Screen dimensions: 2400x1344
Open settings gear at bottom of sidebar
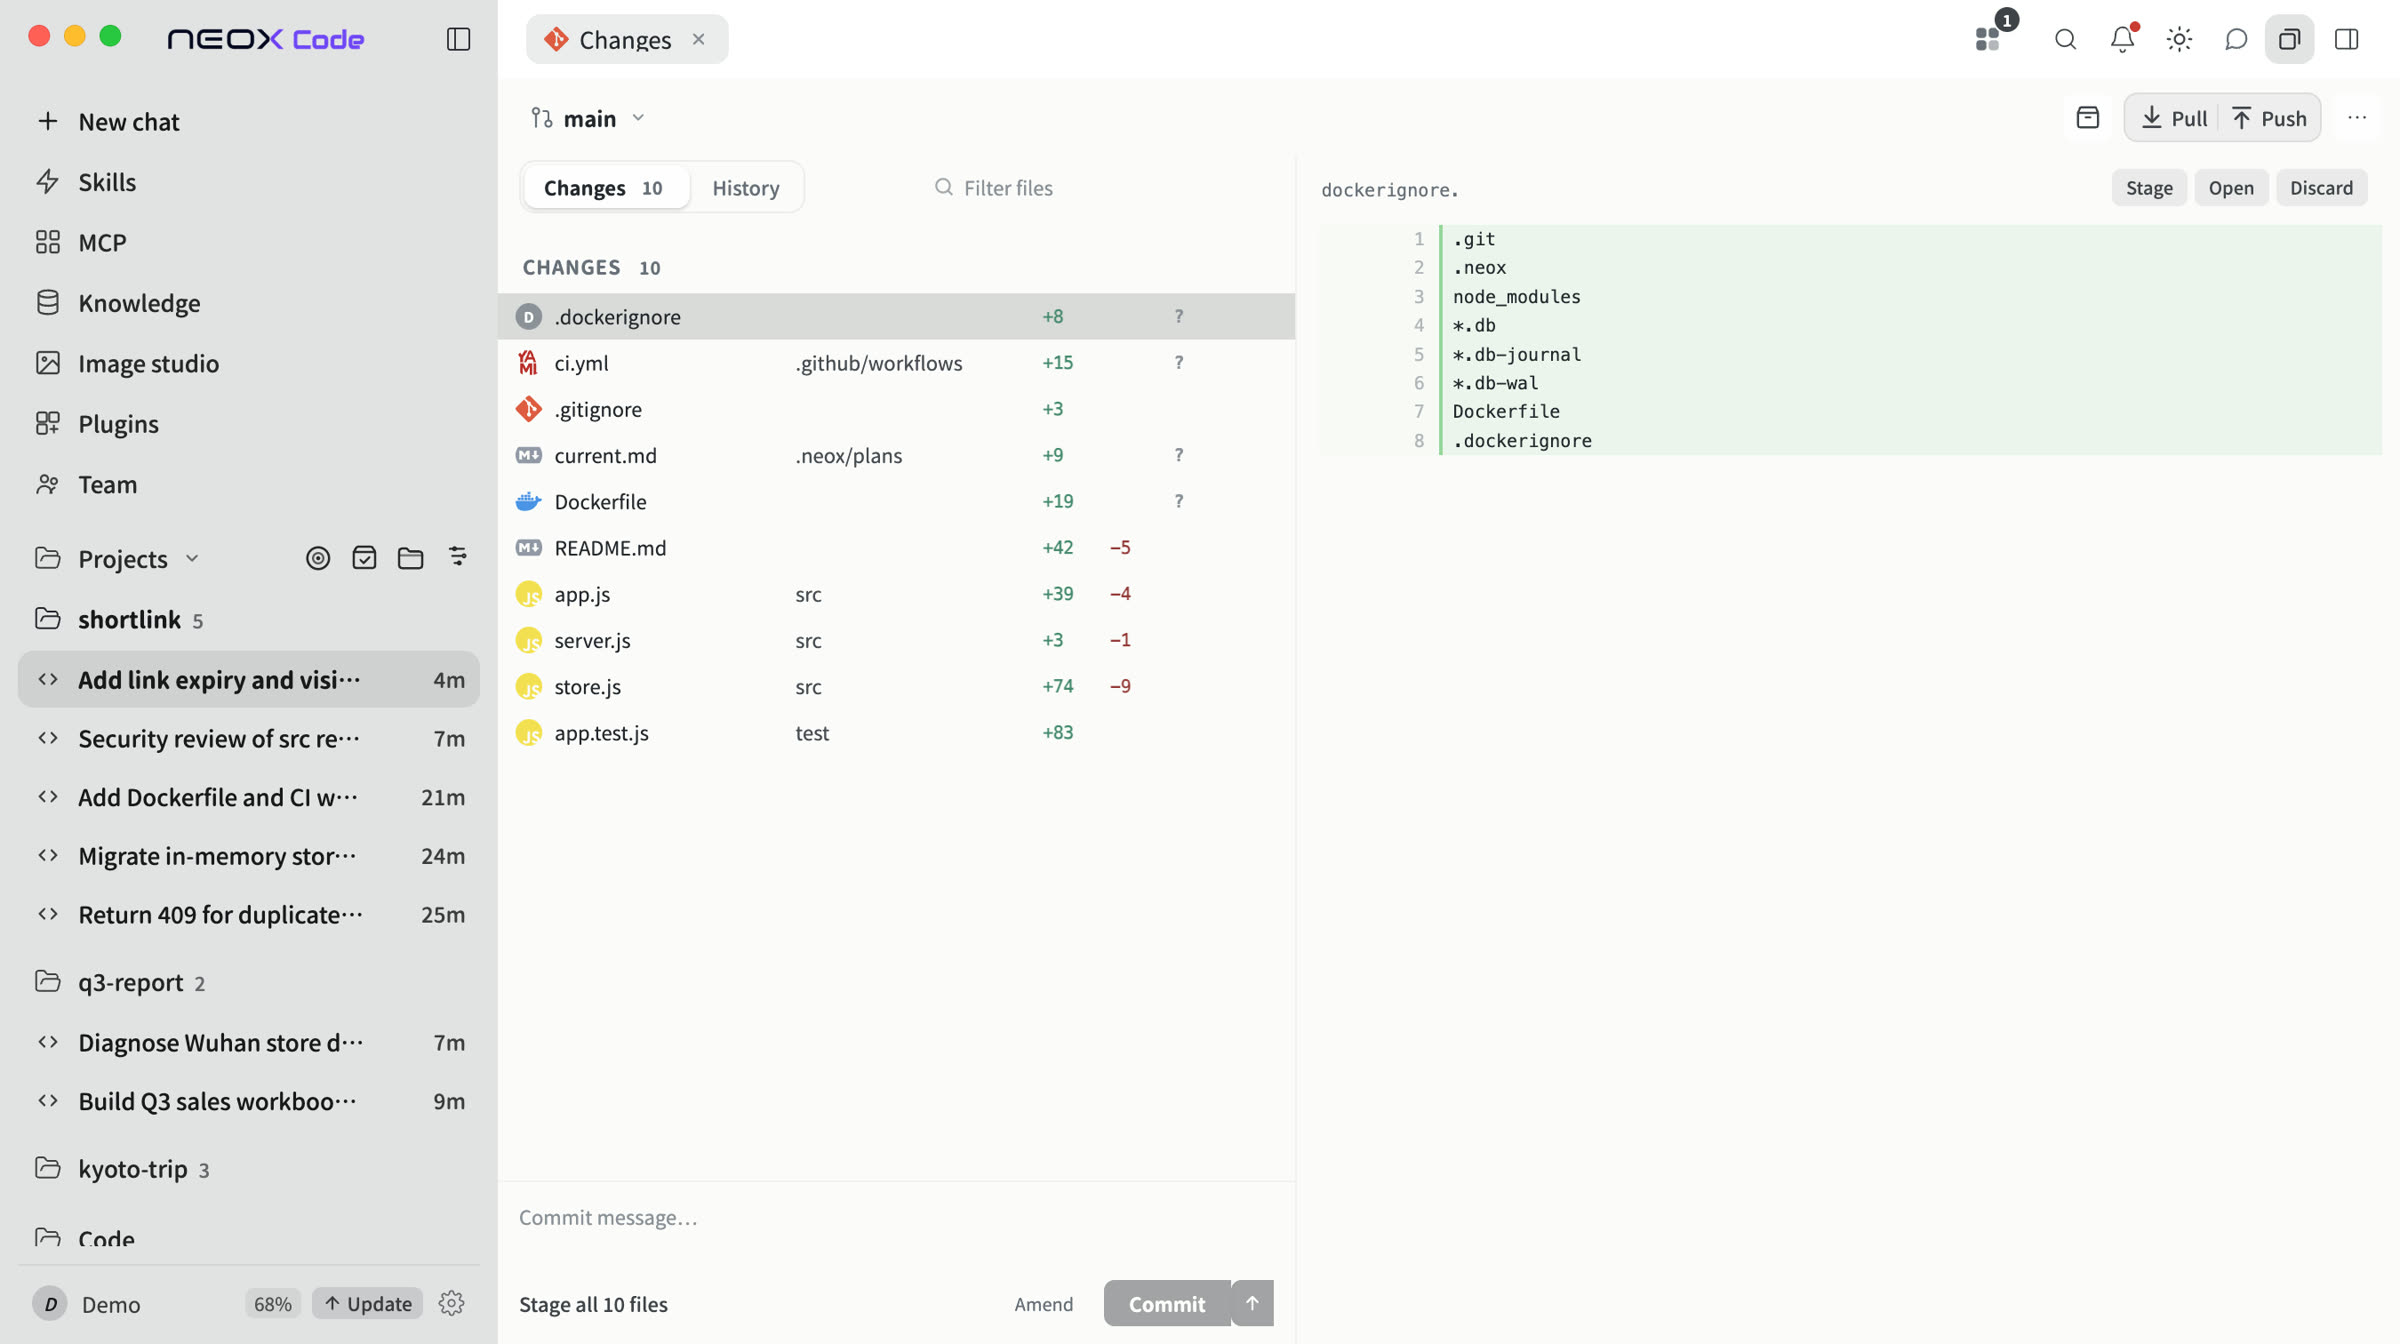point(451,1303)
